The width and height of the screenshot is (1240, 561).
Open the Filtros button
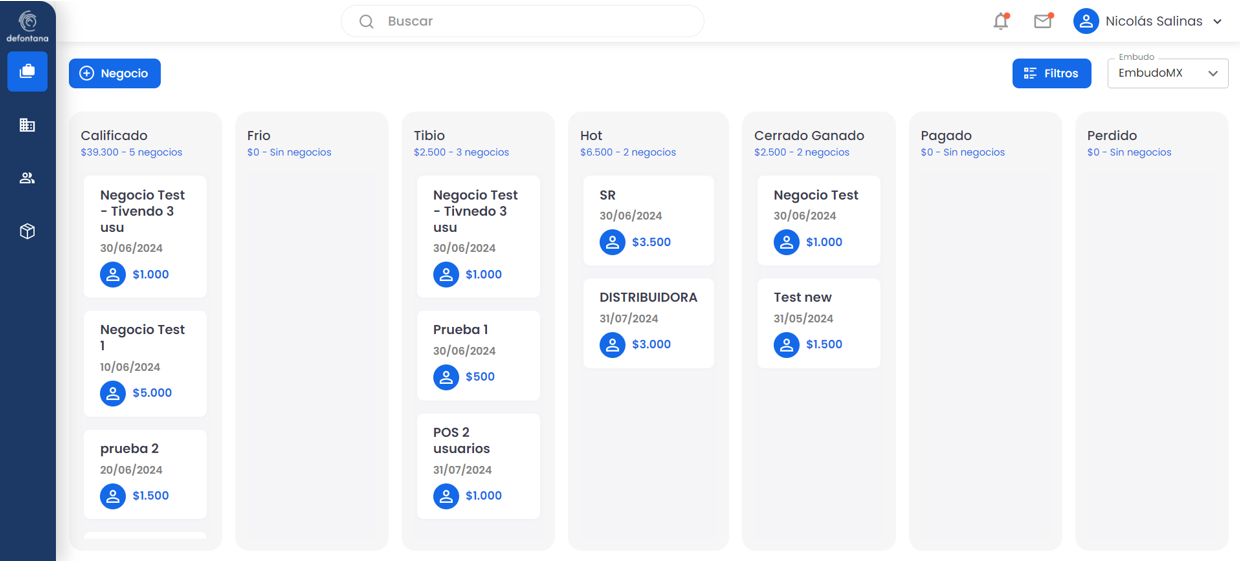[x=1051, y=73]
